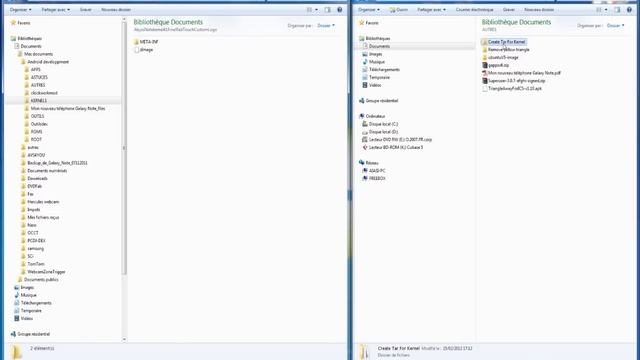Click left window navigation pane scrollbar
The height and width of the screenshot is (360, 640).
124,149
